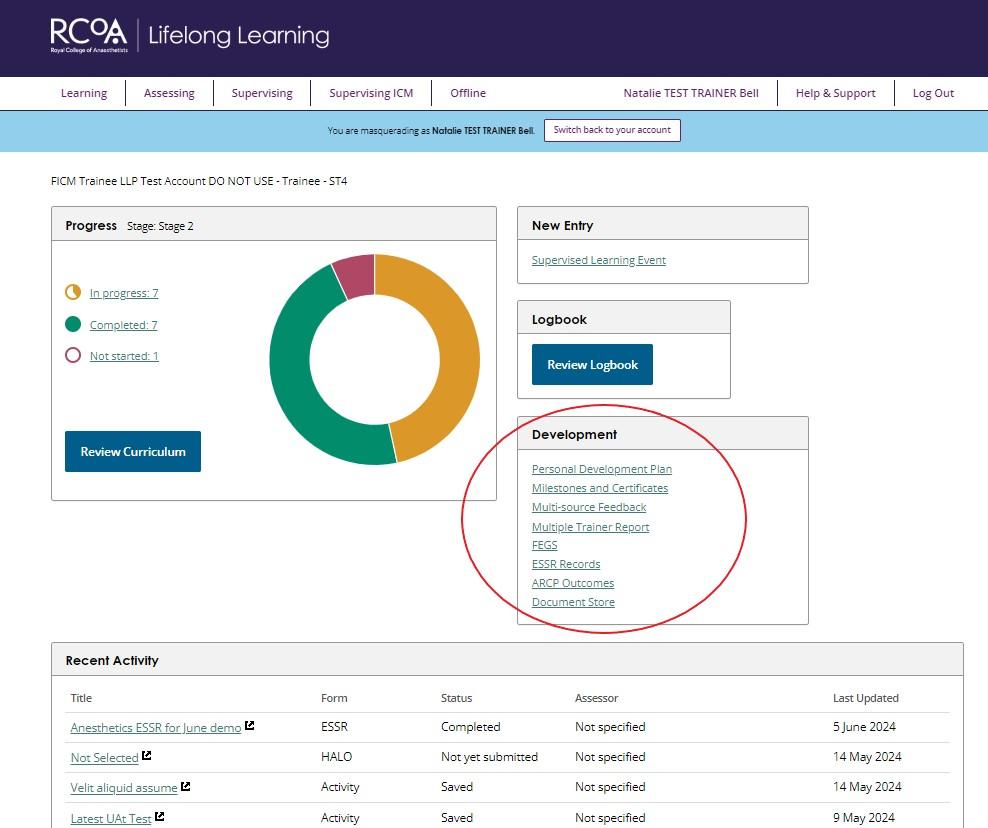
Task: Open Help & Support
Action: (x=836, y=93)
